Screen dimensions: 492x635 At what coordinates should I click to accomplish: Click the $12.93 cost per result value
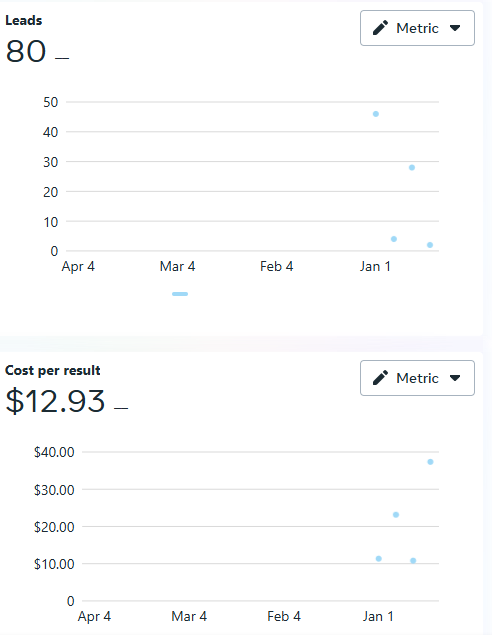click(55, 401)
